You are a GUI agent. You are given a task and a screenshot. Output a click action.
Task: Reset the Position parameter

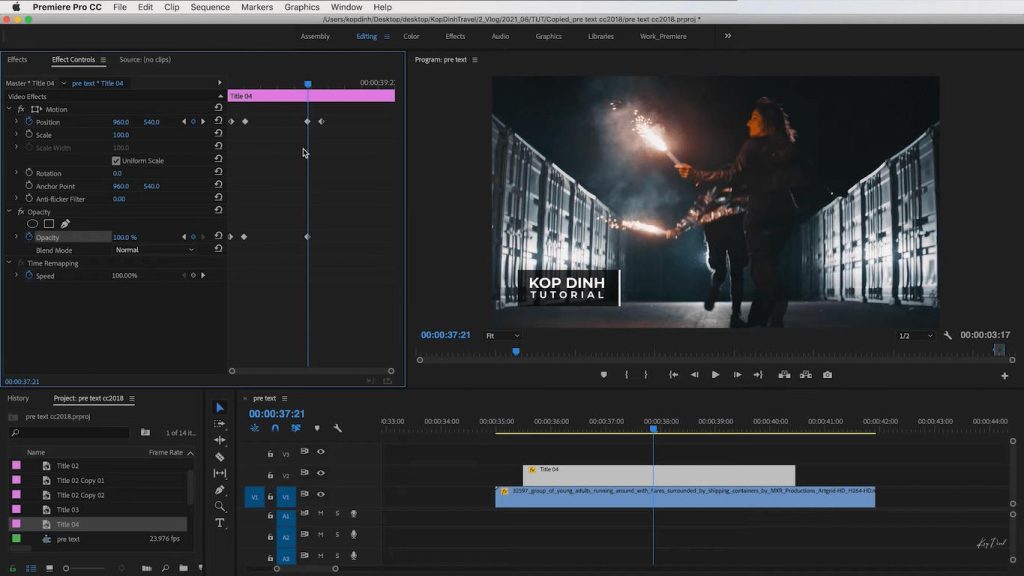(218, 122)
